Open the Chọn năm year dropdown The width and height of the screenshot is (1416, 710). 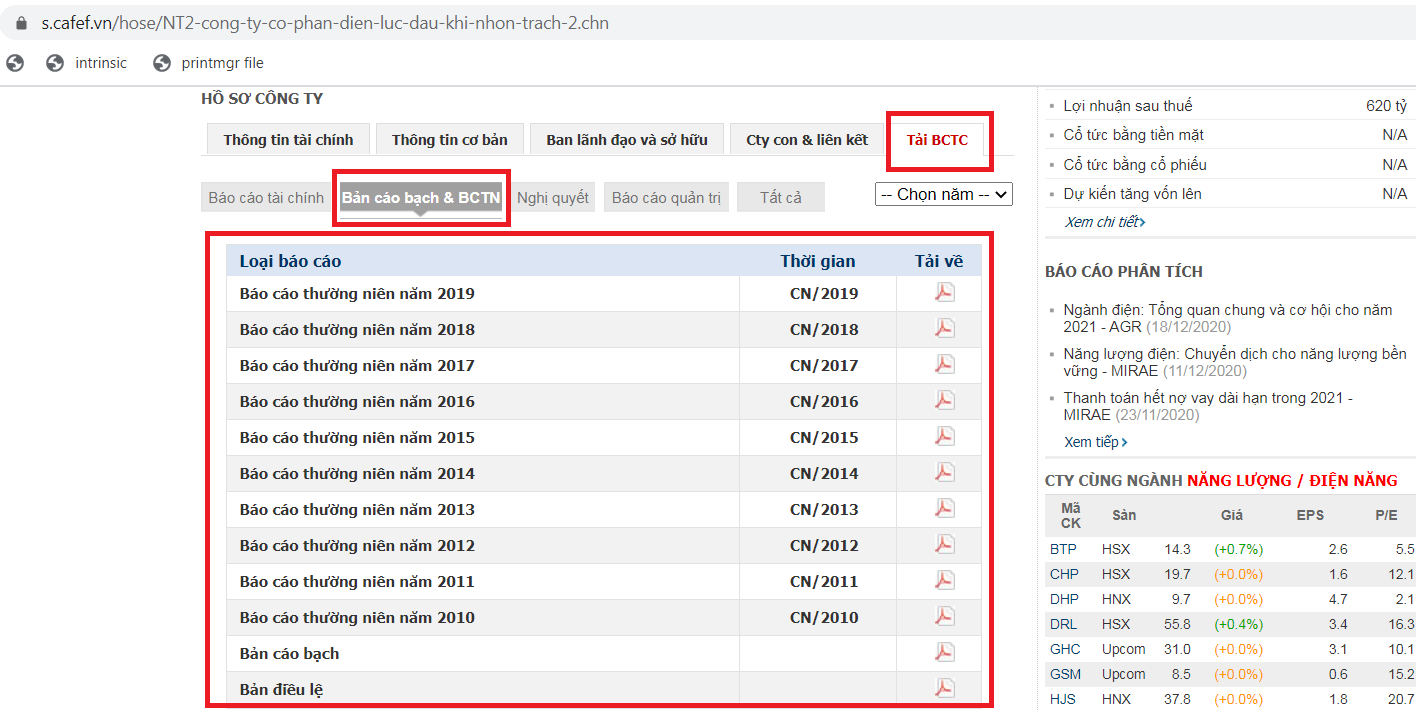[x=943, y=194]
